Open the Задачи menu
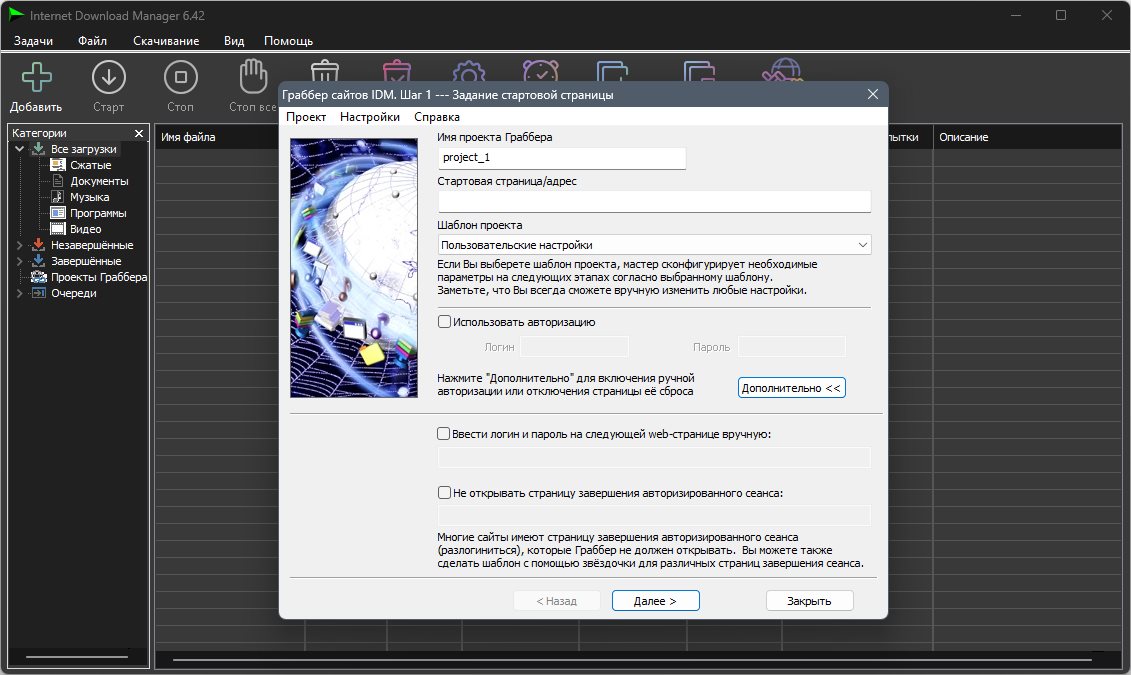Viewport: 1131px width, 675px height. point(33,41)
